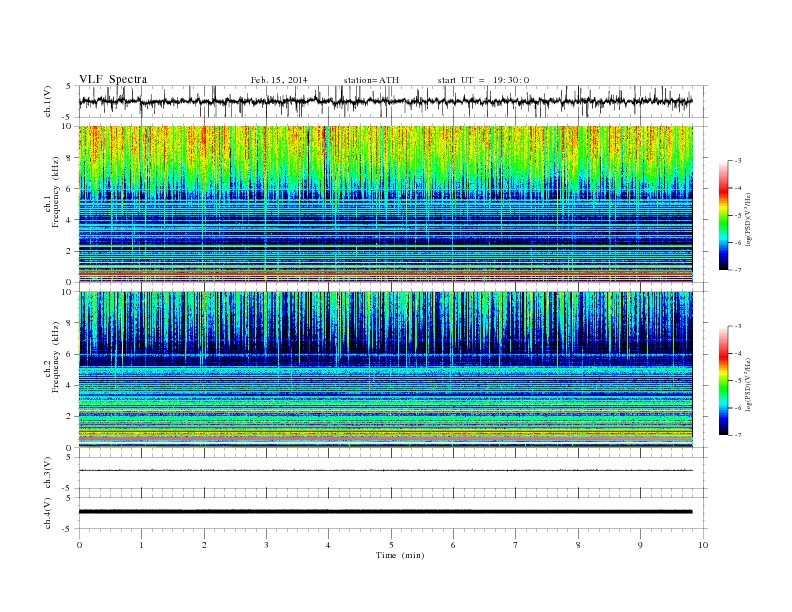
Task: Click the "4" tick on the time axis
Action: pyautogui.click(x=328, y=545)
